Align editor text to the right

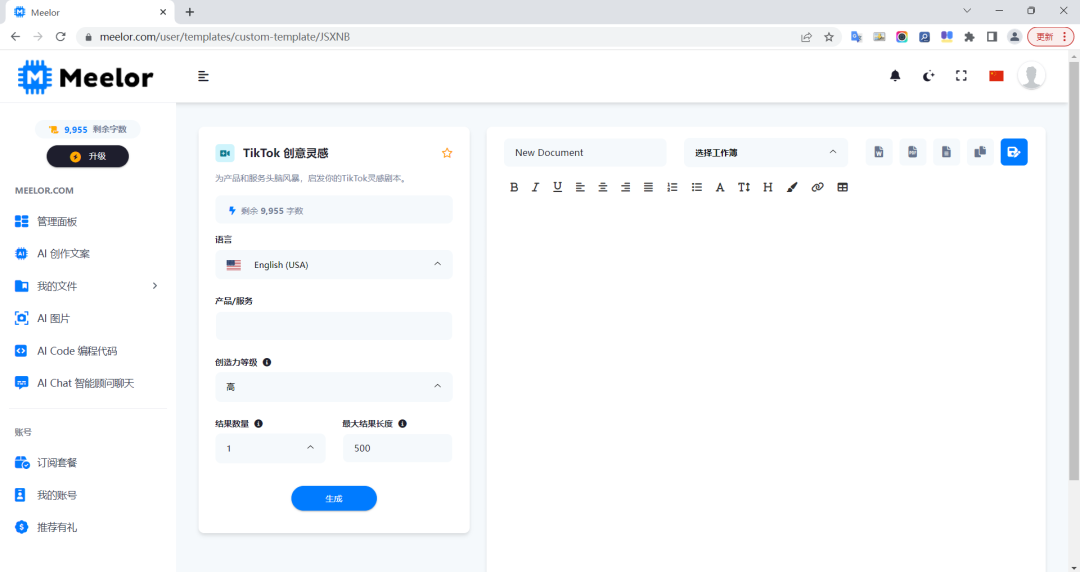(x=625, y=187)
